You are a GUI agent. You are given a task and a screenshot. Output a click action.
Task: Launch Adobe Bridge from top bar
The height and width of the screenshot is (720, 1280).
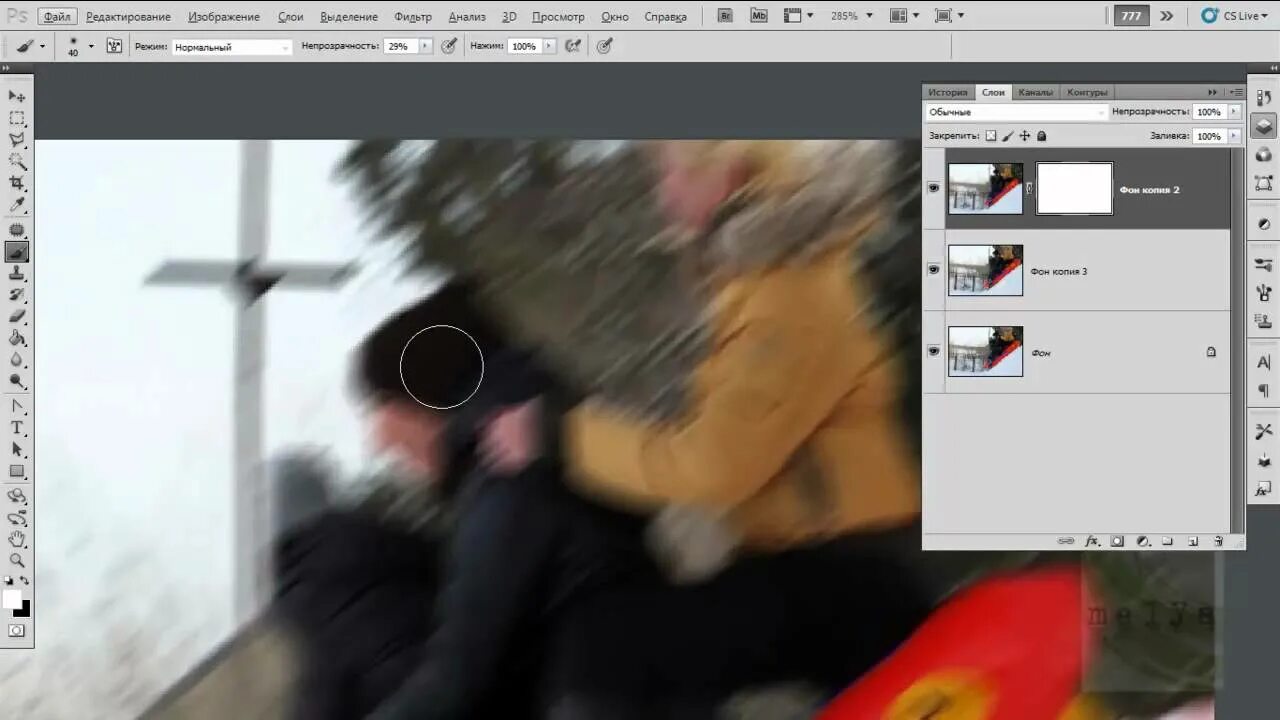[x=726, y=16]
